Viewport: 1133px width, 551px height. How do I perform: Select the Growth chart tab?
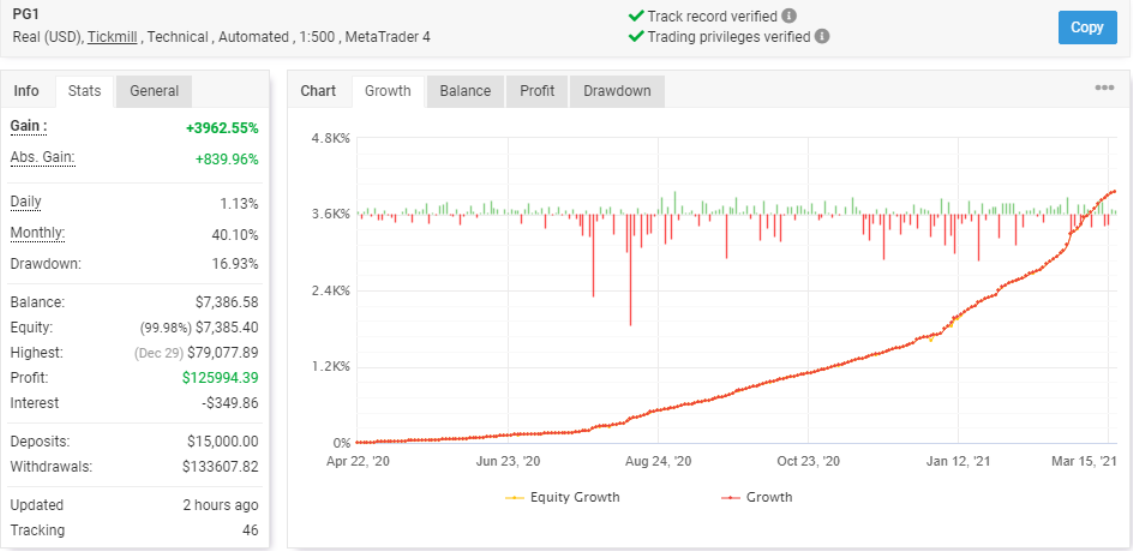(388, 91)
